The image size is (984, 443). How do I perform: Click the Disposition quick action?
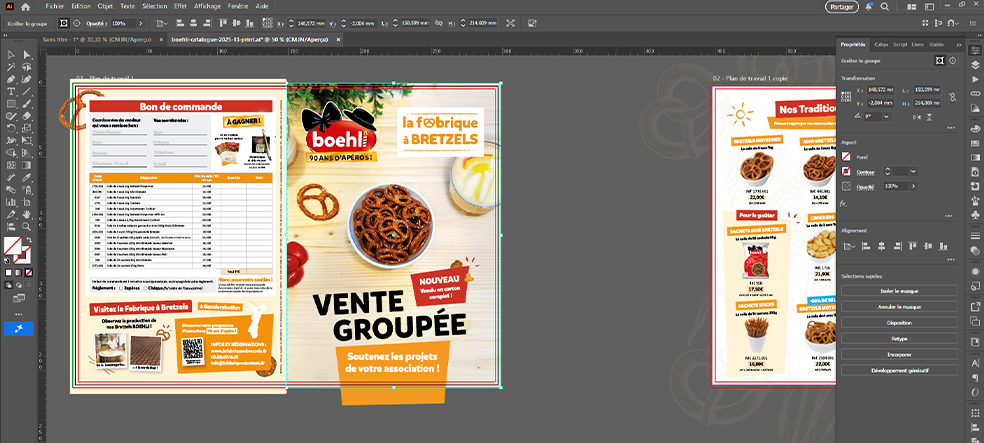pyautogui.click(x=899, y=323)
